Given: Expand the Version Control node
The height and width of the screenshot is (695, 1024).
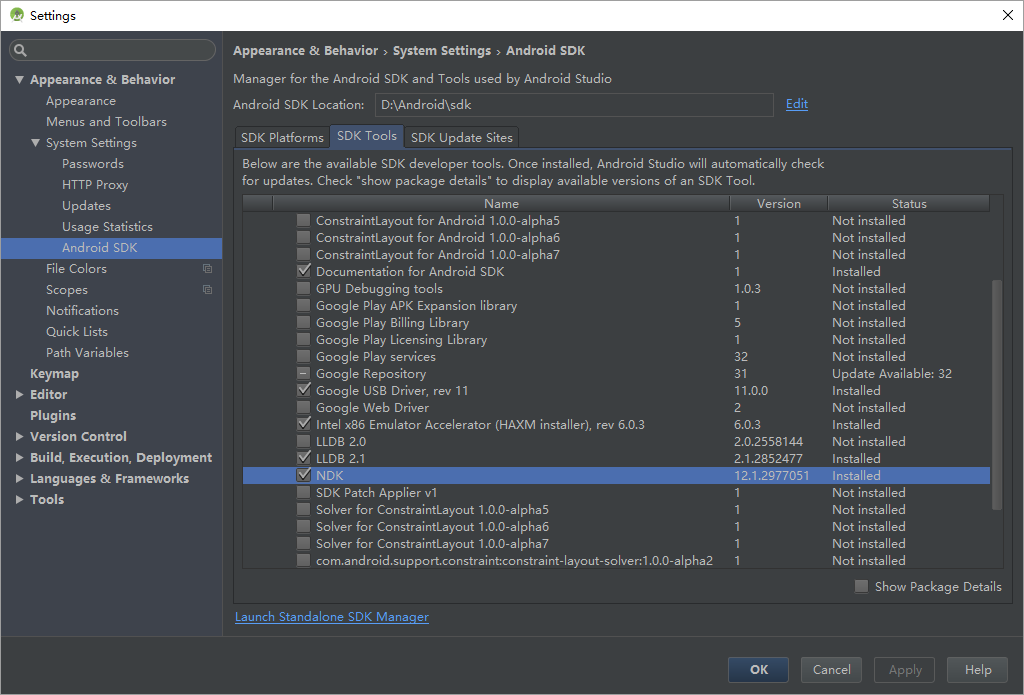Looking at the screenshot, I should [x=20, y=437].
